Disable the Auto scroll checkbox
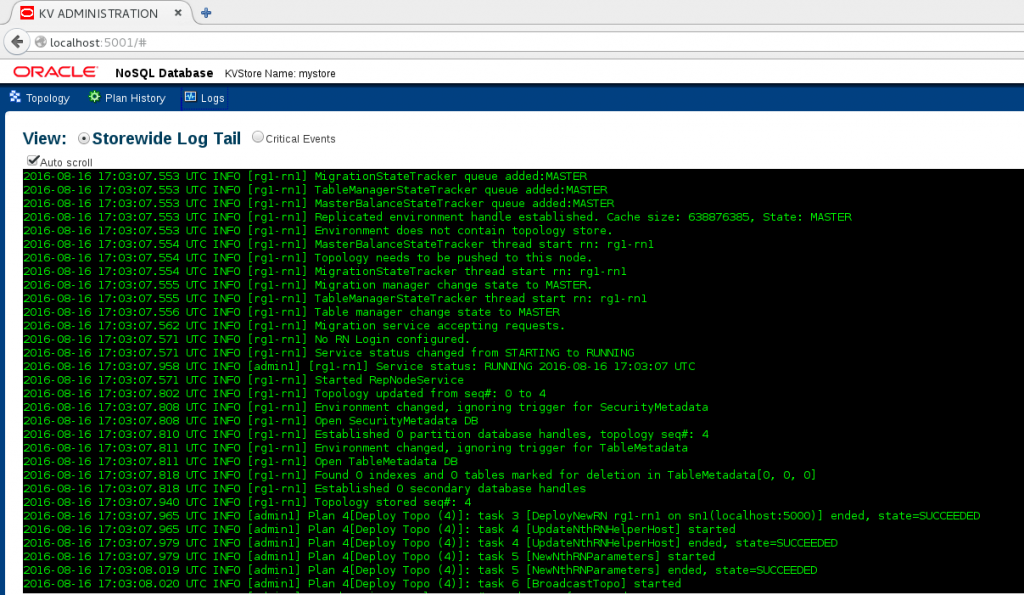 32,162
